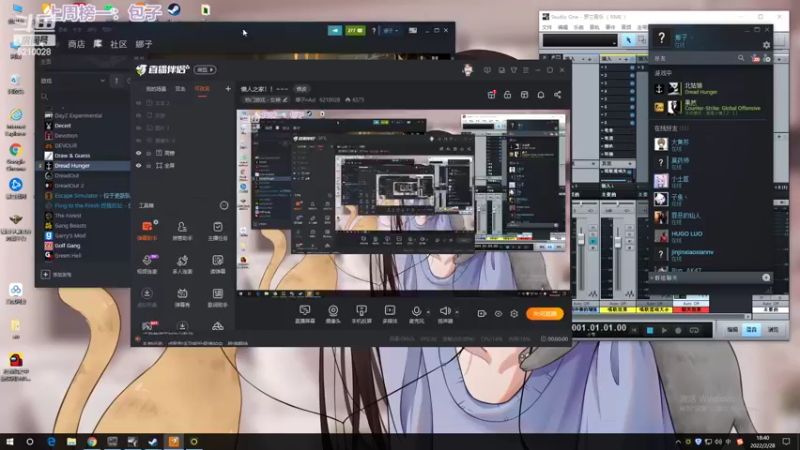This screenshot has height=450, width=800.
Task: Open the Steam friends list settings gear
Action: 766,45
